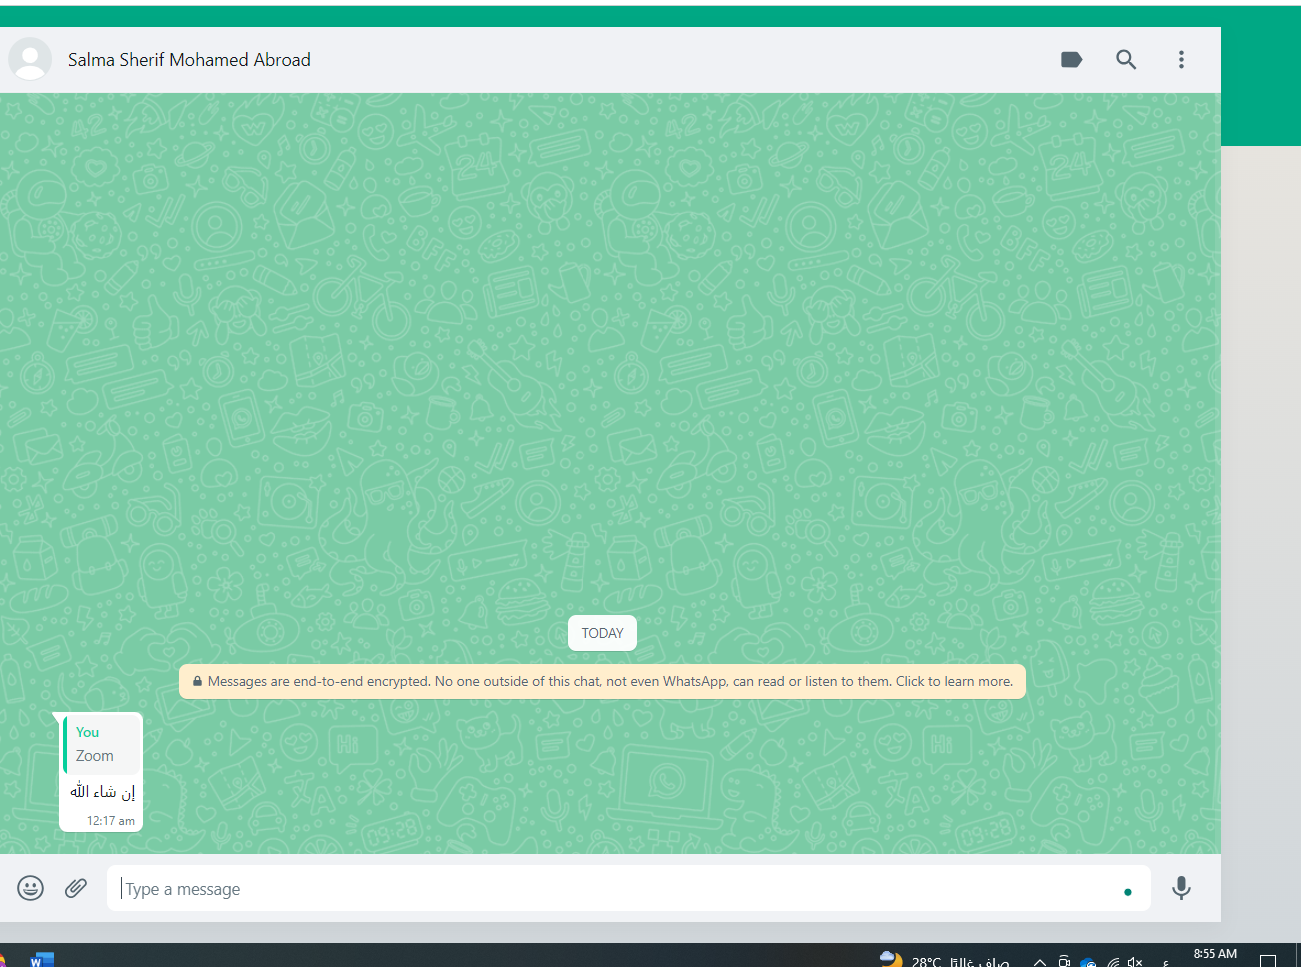The height and width of the screenshot is (967, 1301).
Task: Switch keyboard language indicator ع
Action: (1166, 962)
